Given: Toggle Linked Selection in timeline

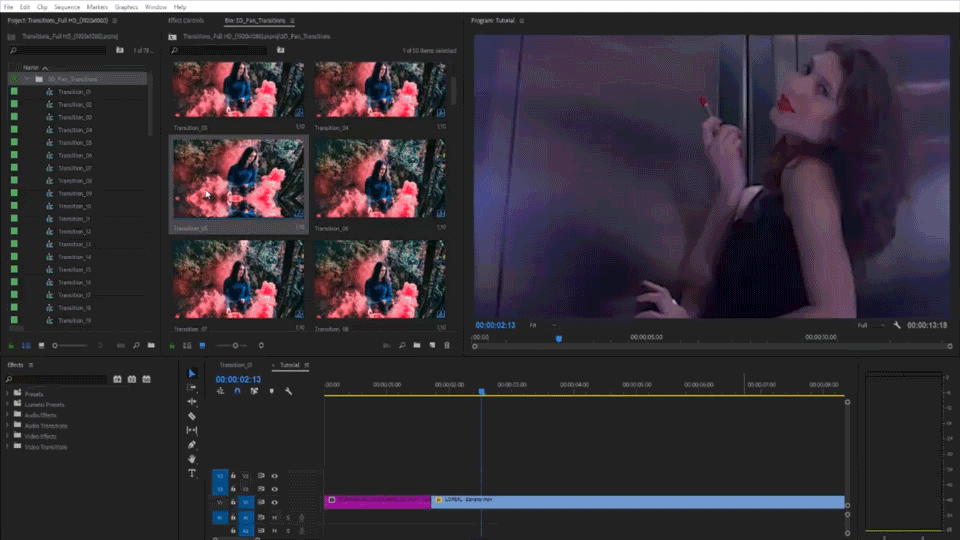Looking at the screenshot, I should point(254,391).
